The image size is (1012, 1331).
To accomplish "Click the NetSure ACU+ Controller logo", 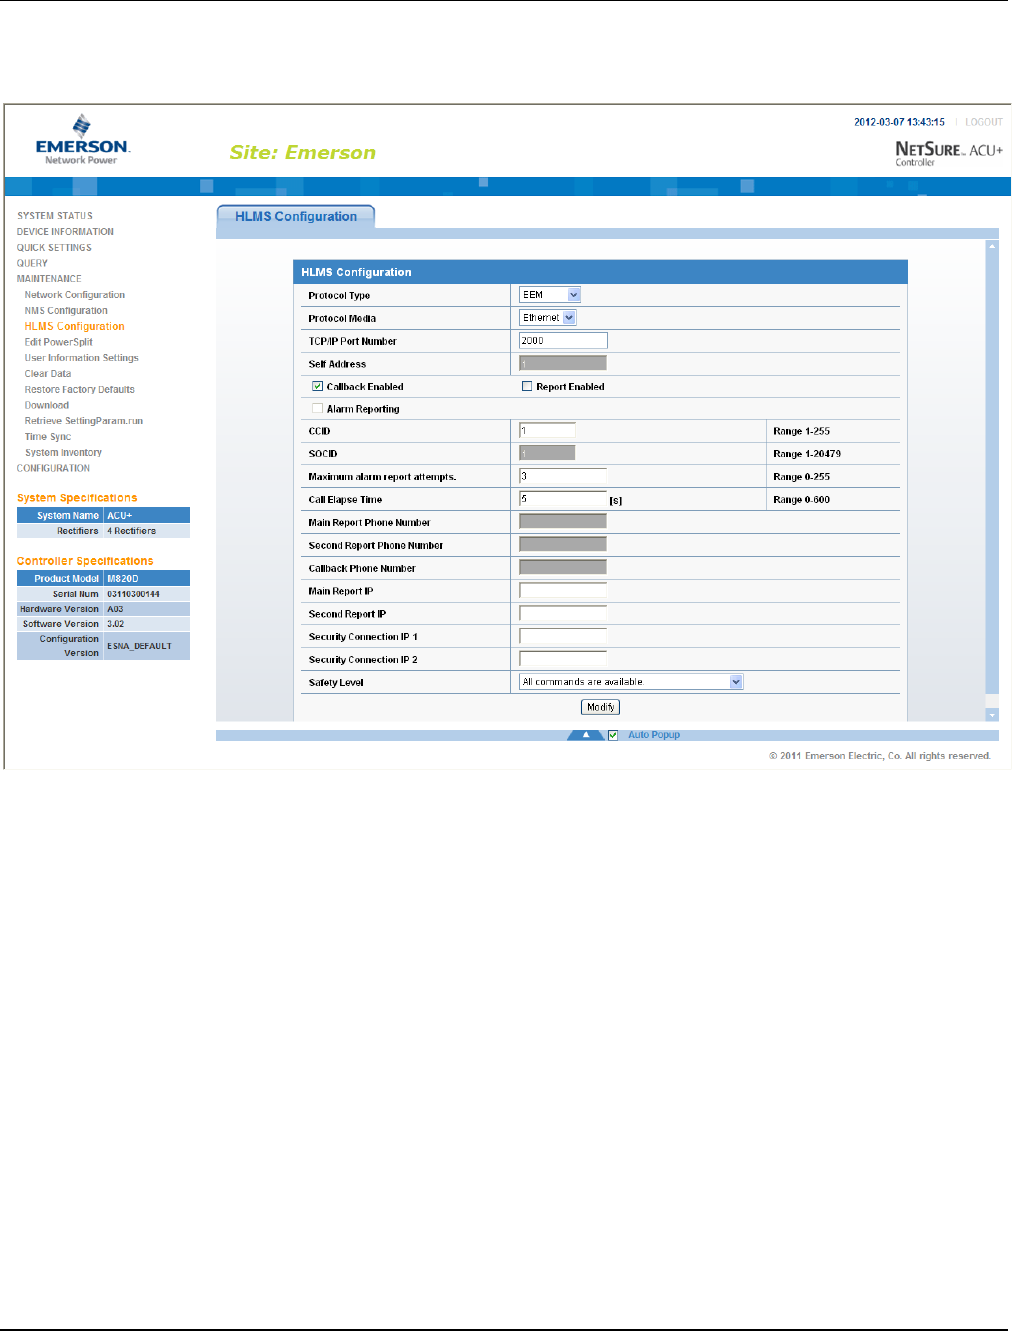I will pos(948,152).
